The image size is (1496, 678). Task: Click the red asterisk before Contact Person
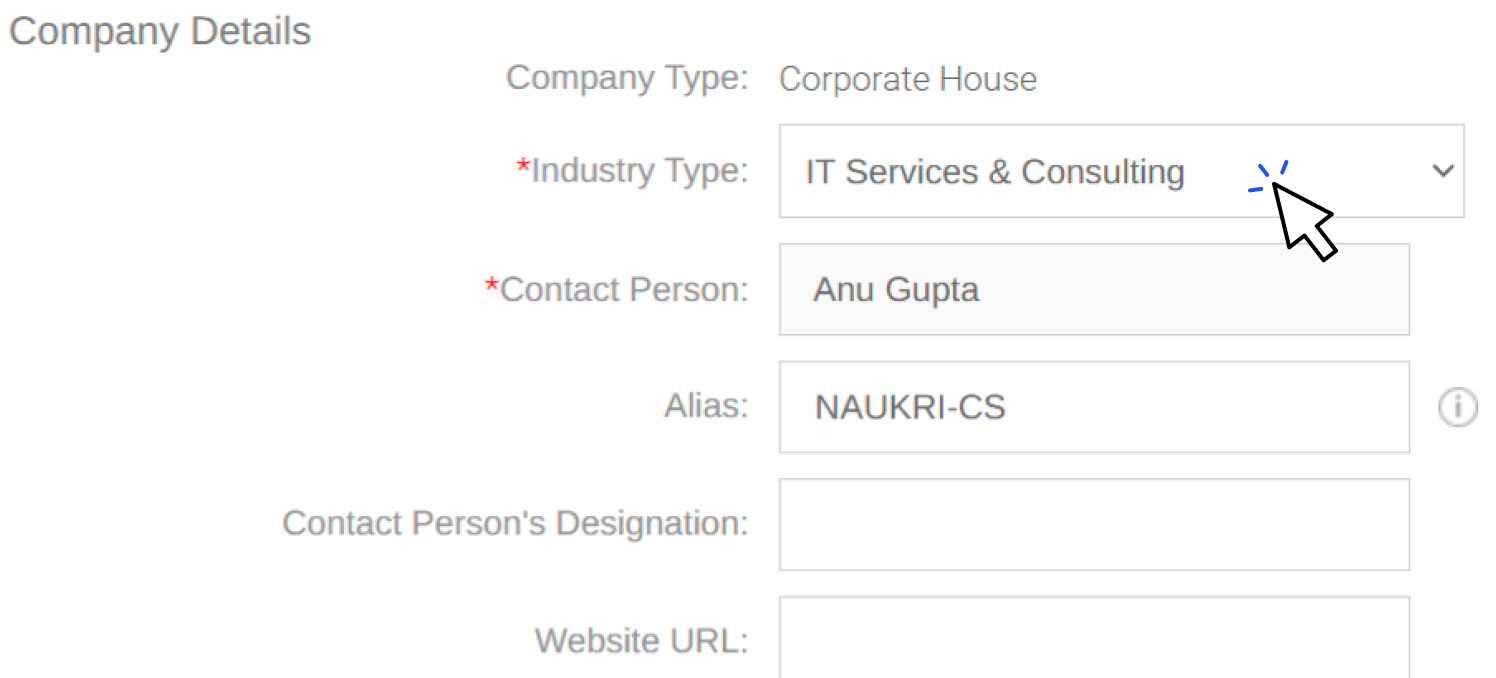(492, 287)
